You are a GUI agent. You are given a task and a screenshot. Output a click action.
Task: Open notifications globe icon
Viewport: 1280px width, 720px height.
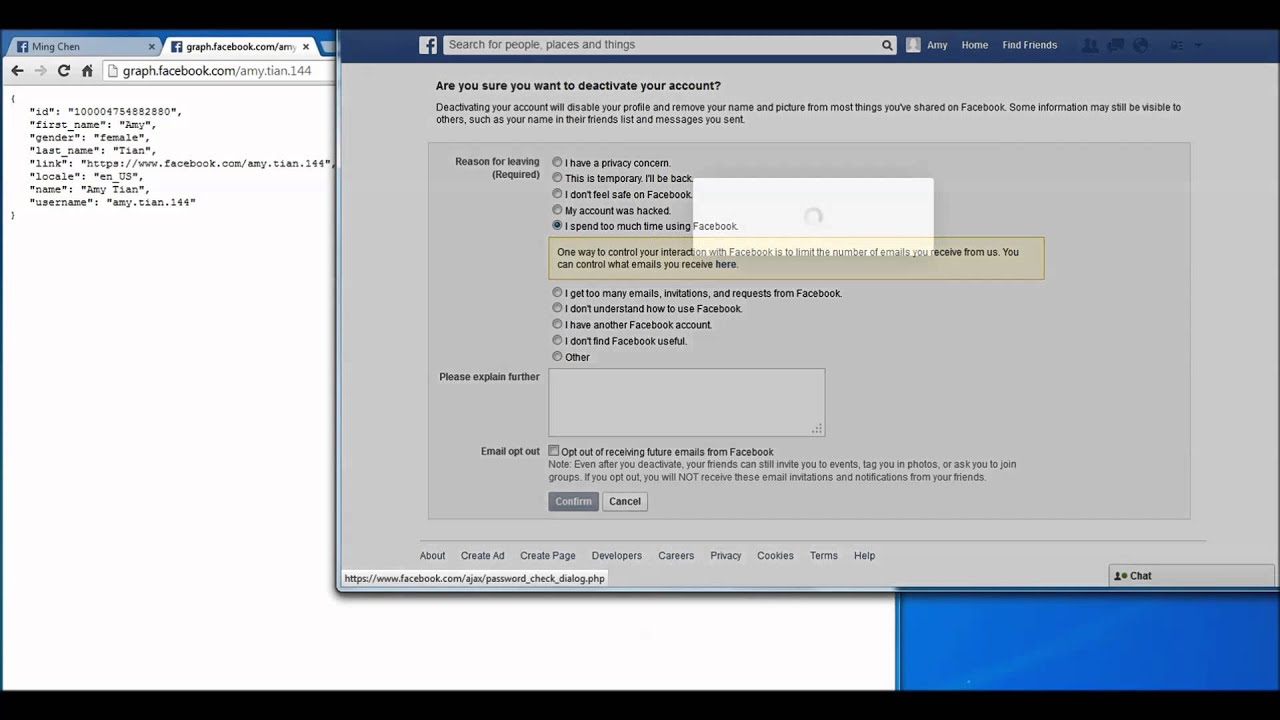1141,45
